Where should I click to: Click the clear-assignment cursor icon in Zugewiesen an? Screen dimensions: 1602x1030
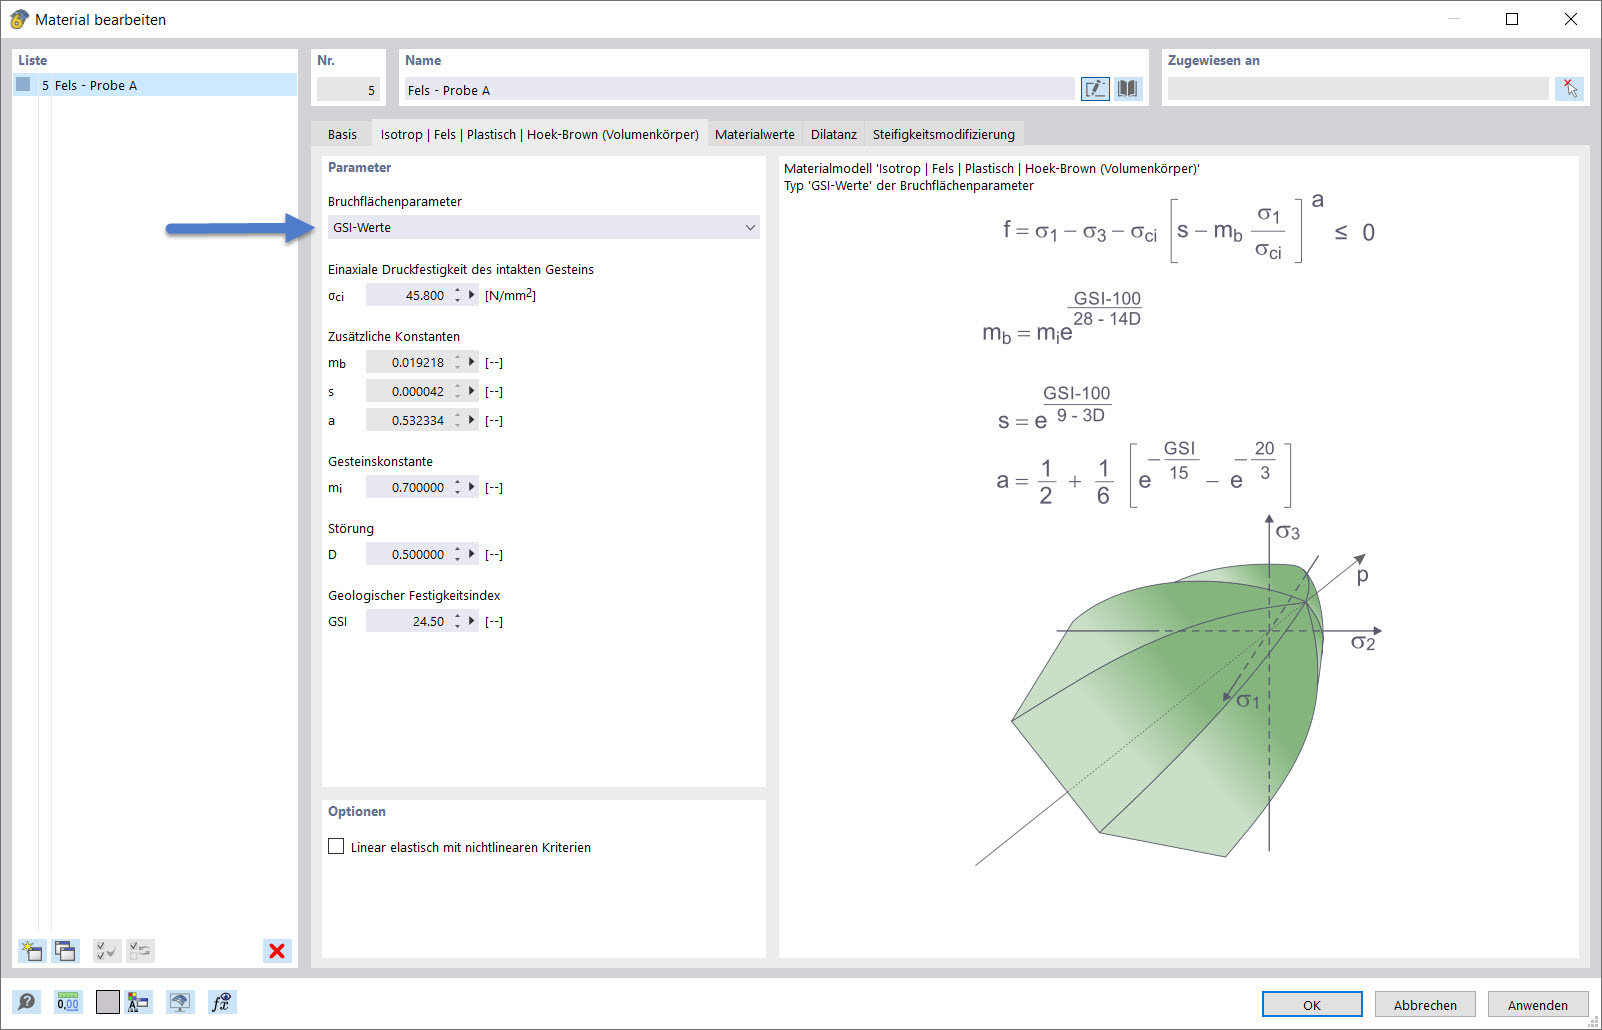click(1570, 89)
